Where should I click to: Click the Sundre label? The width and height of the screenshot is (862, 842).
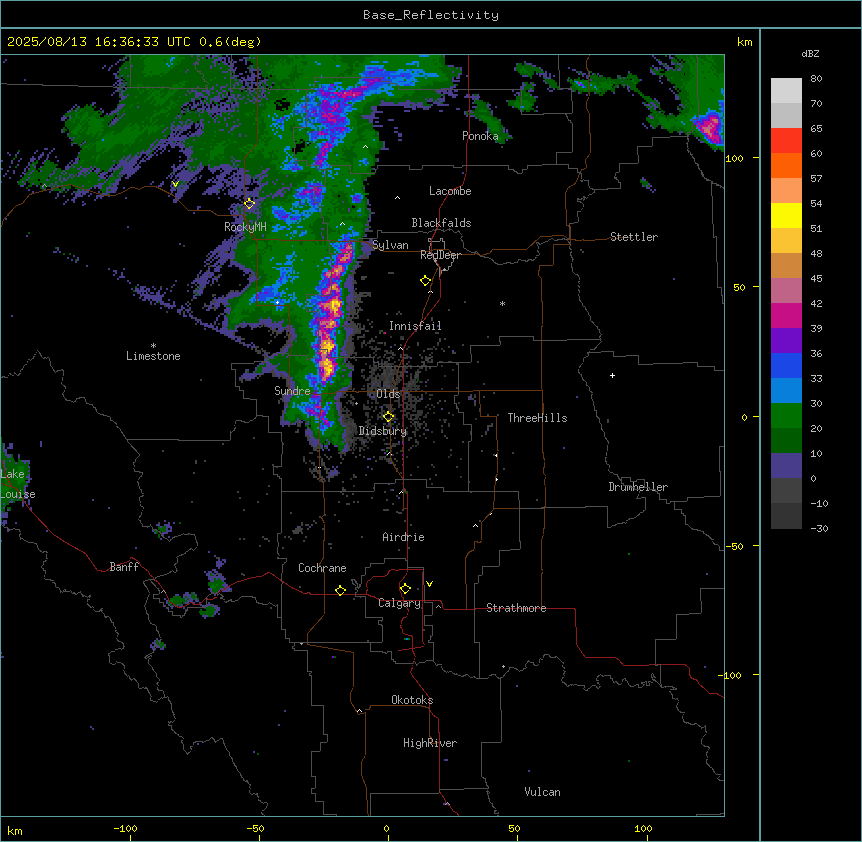click(x=292, y=391)
